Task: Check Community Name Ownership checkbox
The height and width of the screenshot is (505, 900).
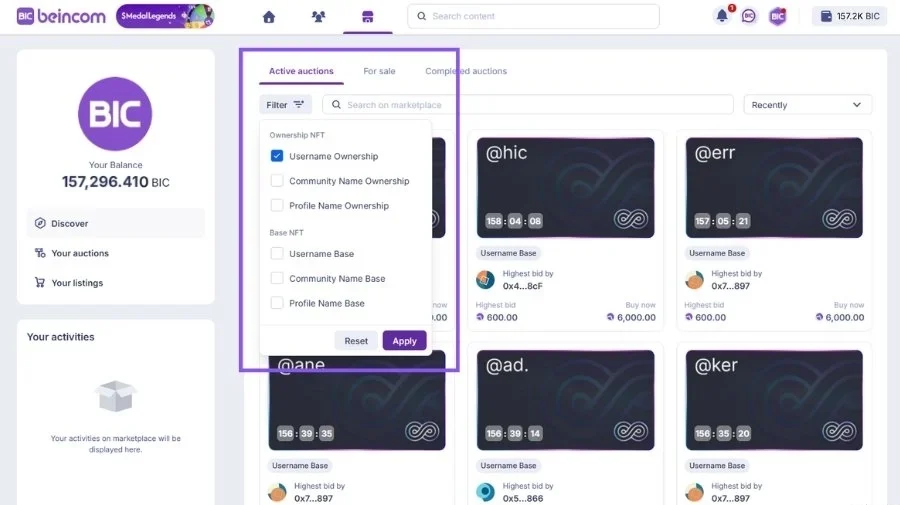Action: click(277, 181)
